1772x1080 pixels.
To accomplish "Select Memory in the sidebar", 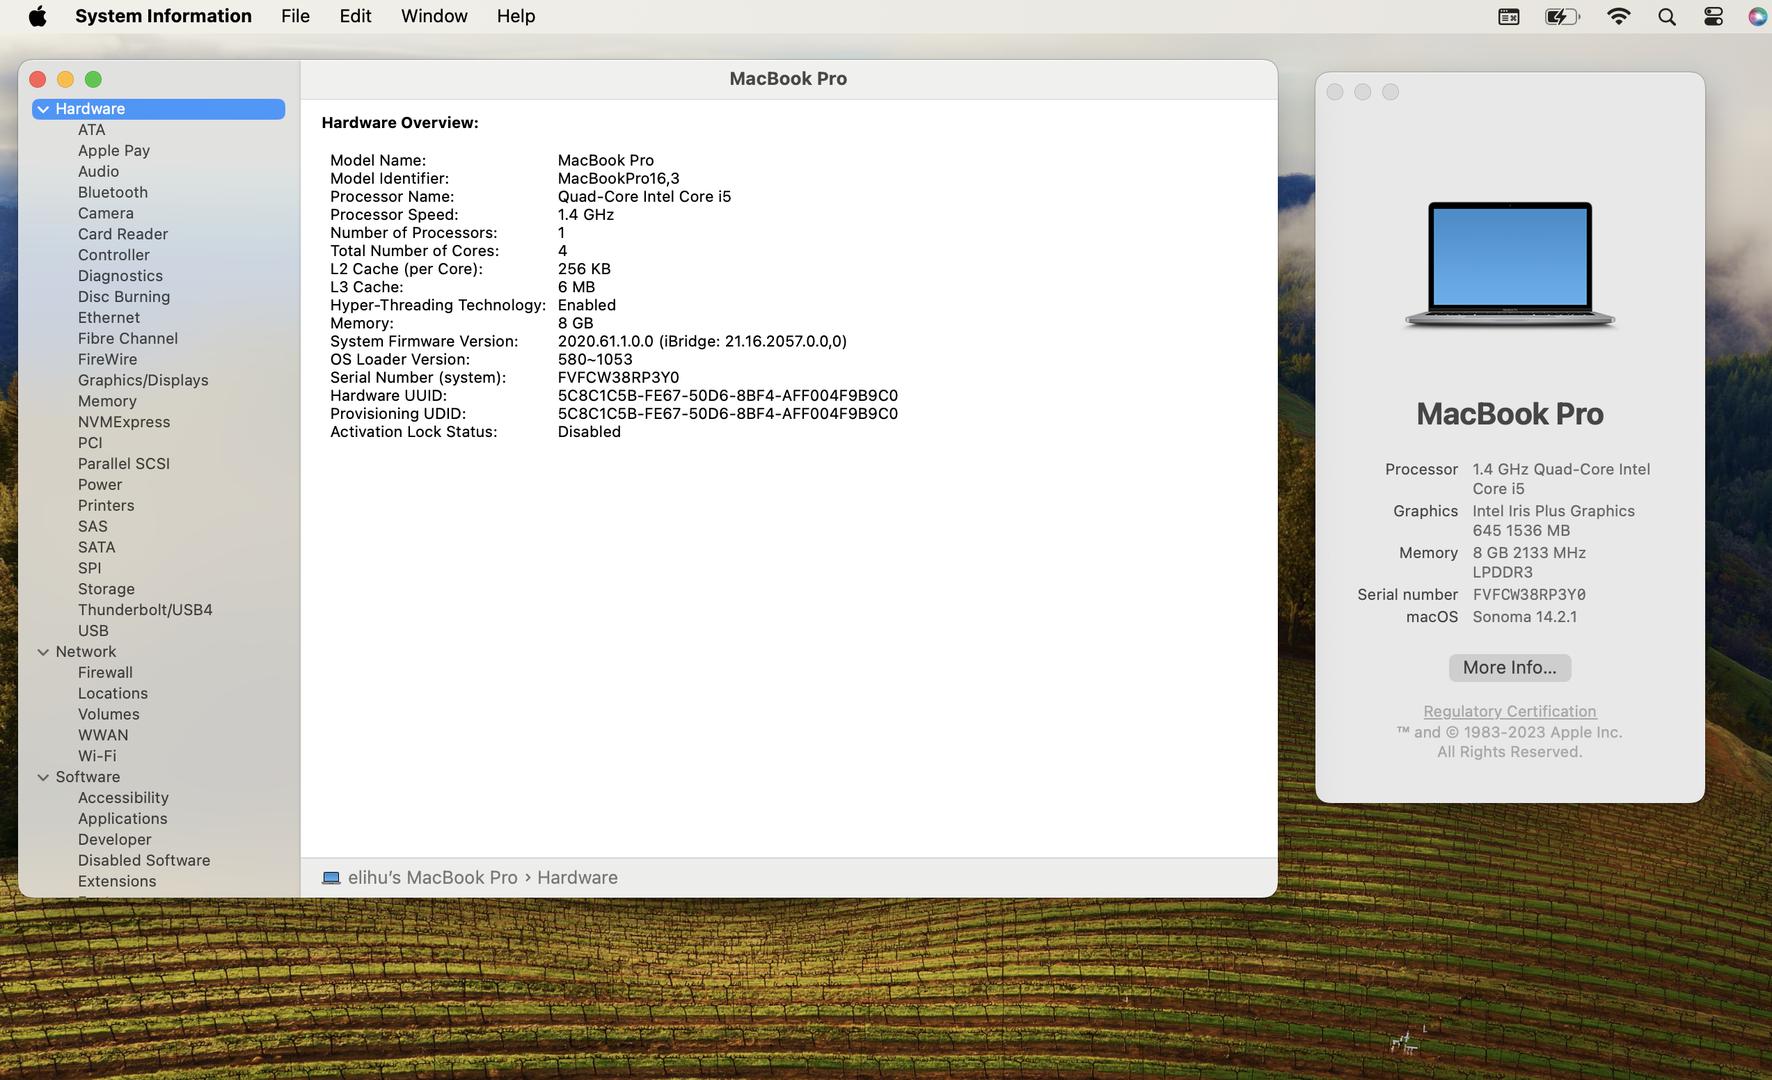I will [x=107, y=401].
